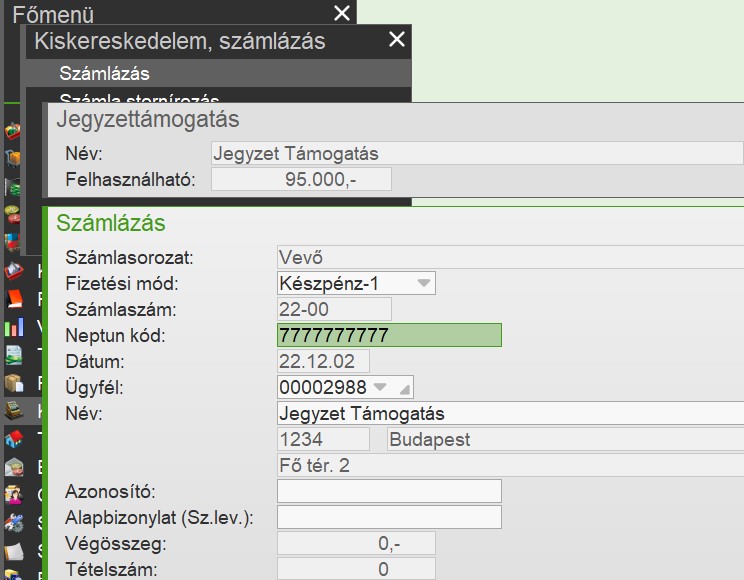This screenshot has height=580, width=744.
Task: Click the Ügyfél label
Action: pyautogui.click(x=94, y=388)
